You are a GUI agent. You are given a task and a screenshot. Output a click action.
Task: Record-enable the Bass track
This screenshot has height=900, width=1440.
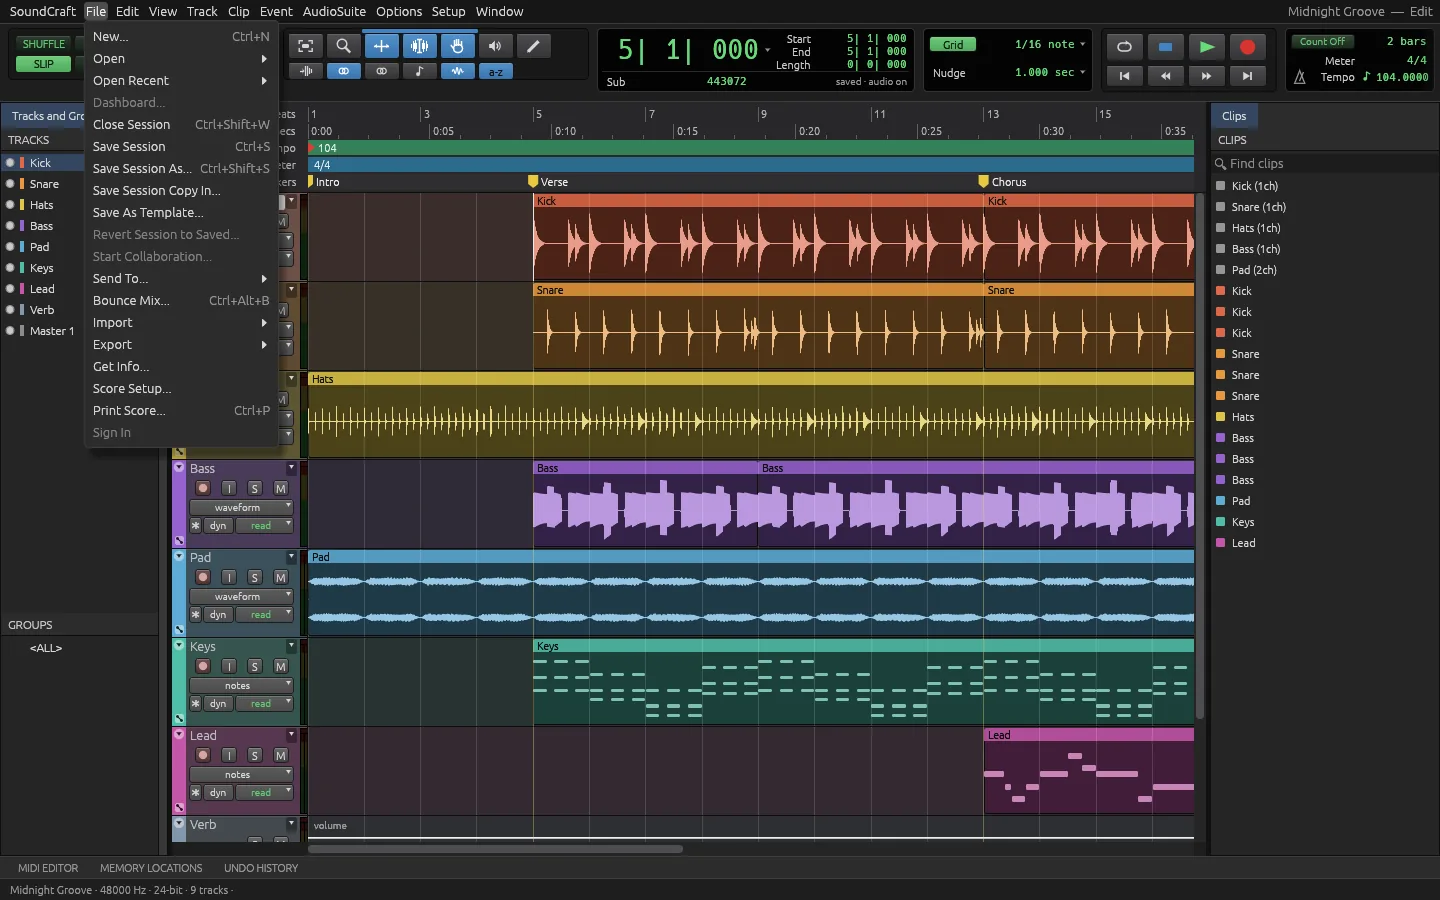203,488
